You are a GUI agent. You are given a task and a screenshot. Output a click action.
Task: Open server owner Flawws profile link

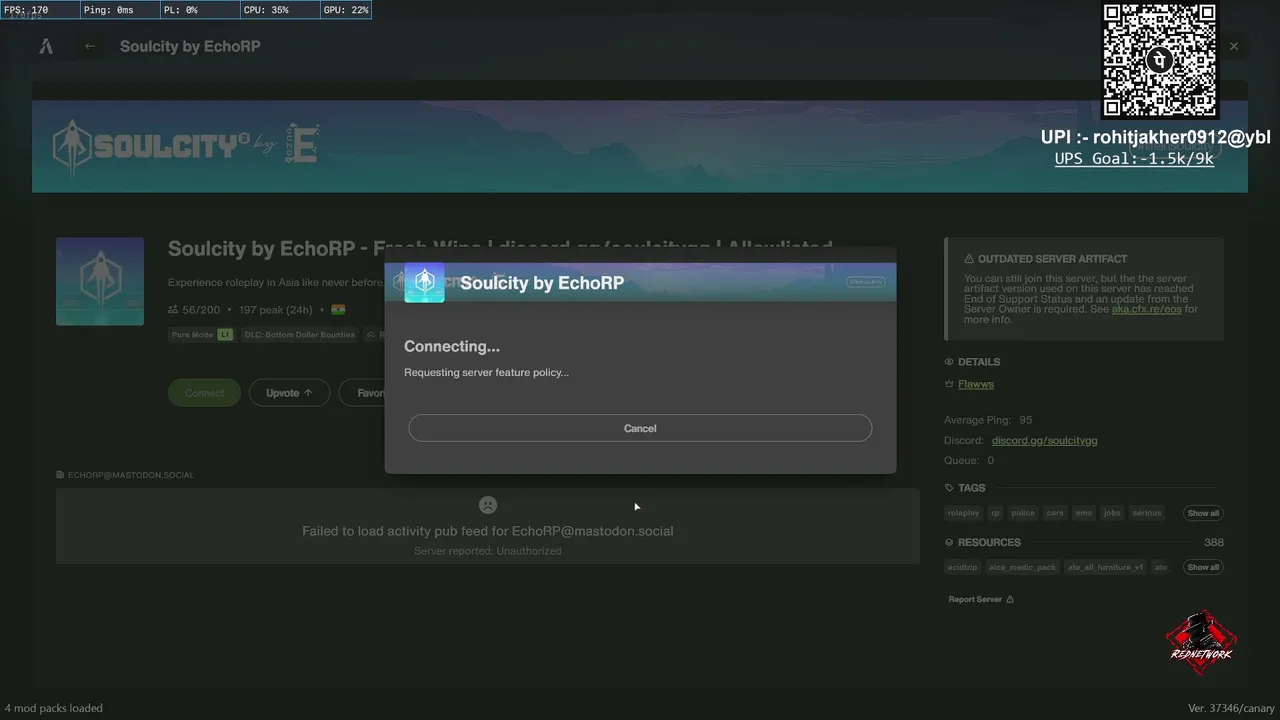[976, 384]
